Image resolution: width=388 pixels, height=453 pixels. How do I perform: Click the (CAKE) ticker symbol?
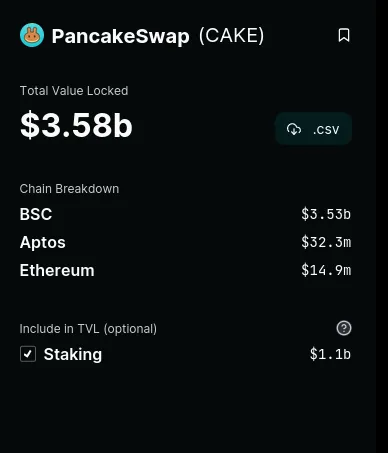pyautogui.click(x=231, y=35)
